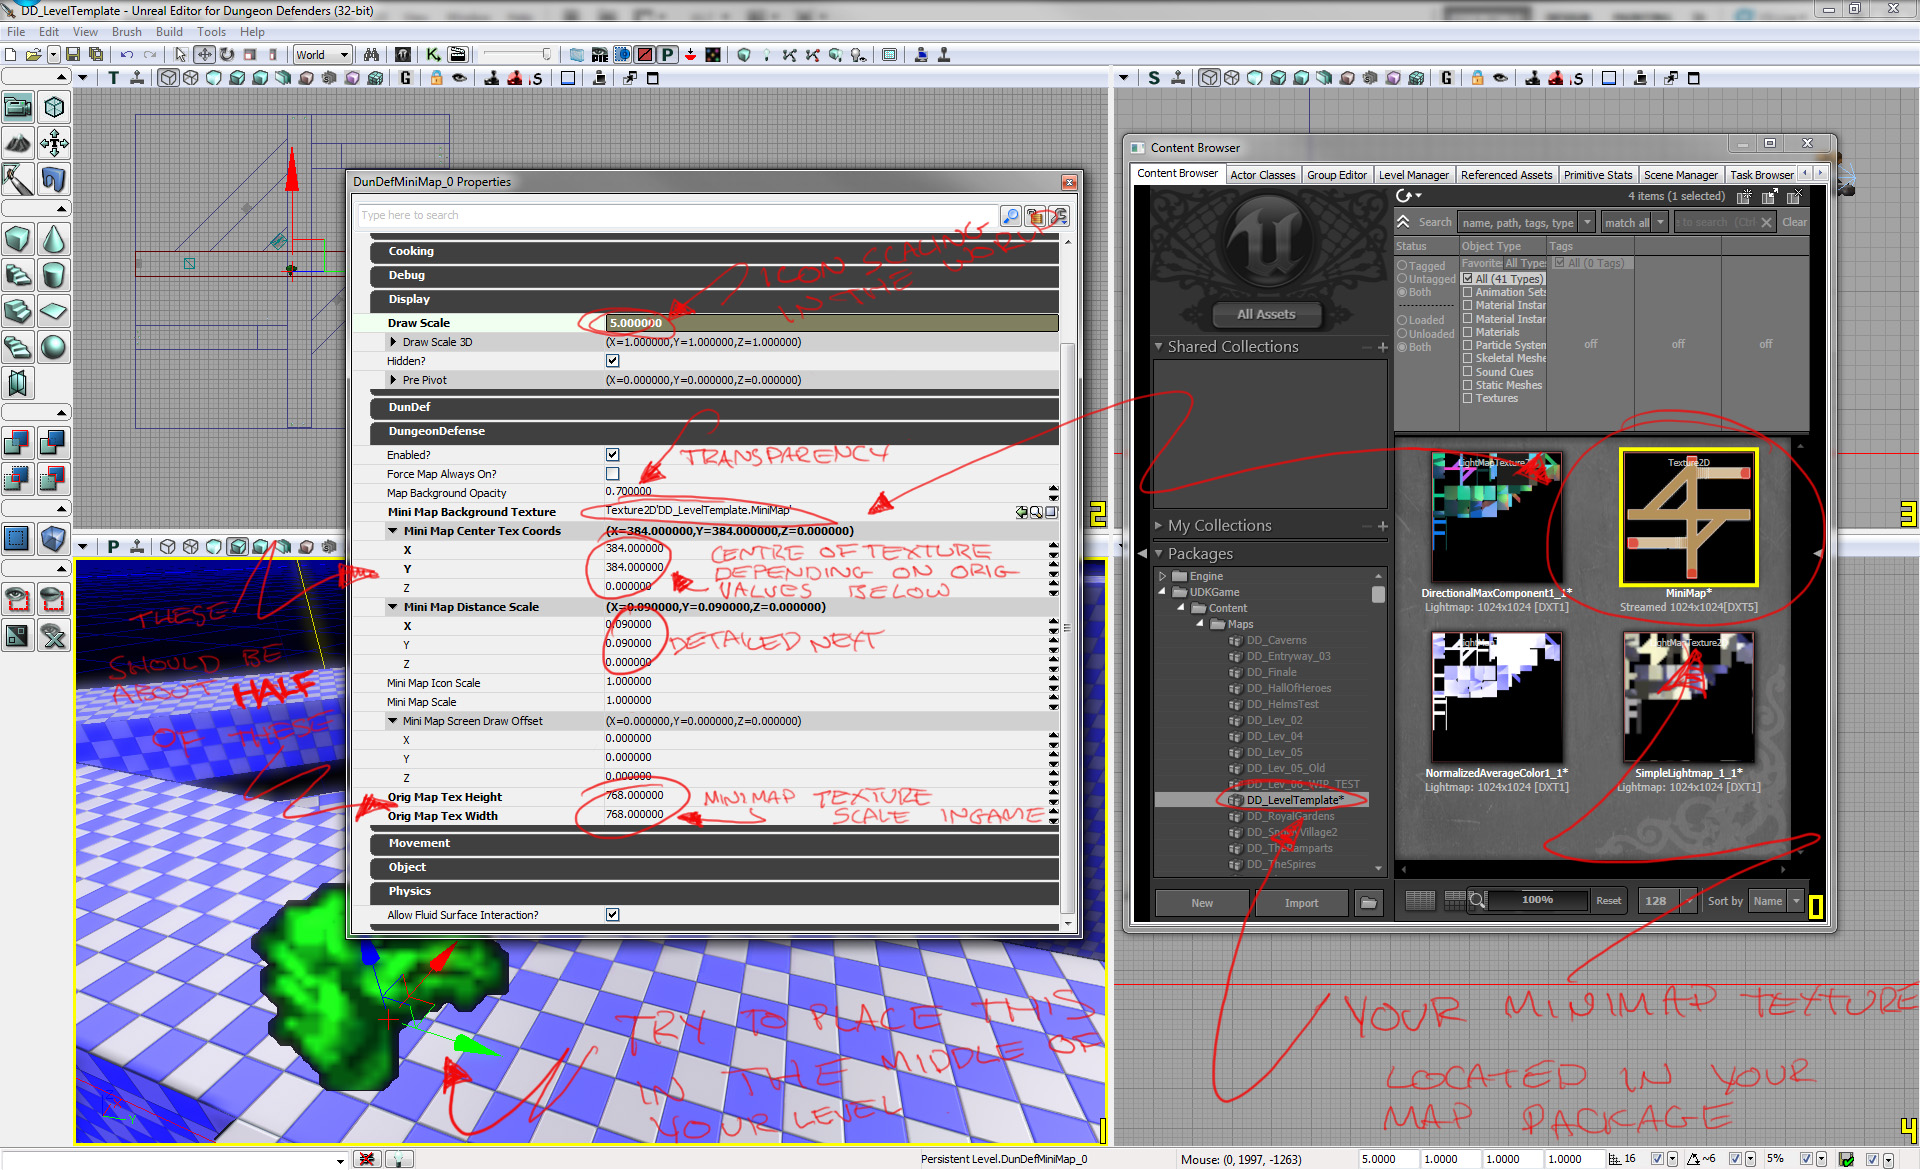
Task: Check the Textures object type filter
Action: click(x=1468, y=398)
